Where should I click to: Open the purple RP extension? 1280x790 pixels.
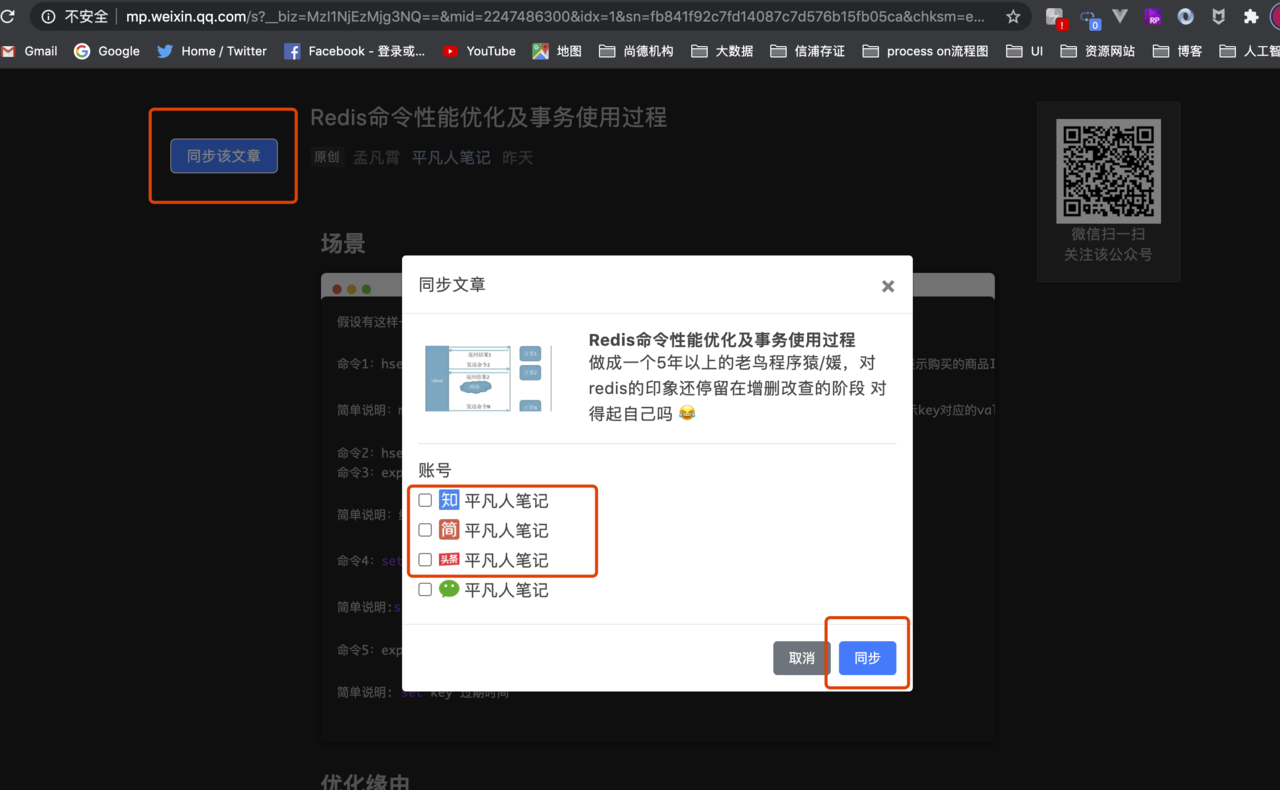point(1153,16)
